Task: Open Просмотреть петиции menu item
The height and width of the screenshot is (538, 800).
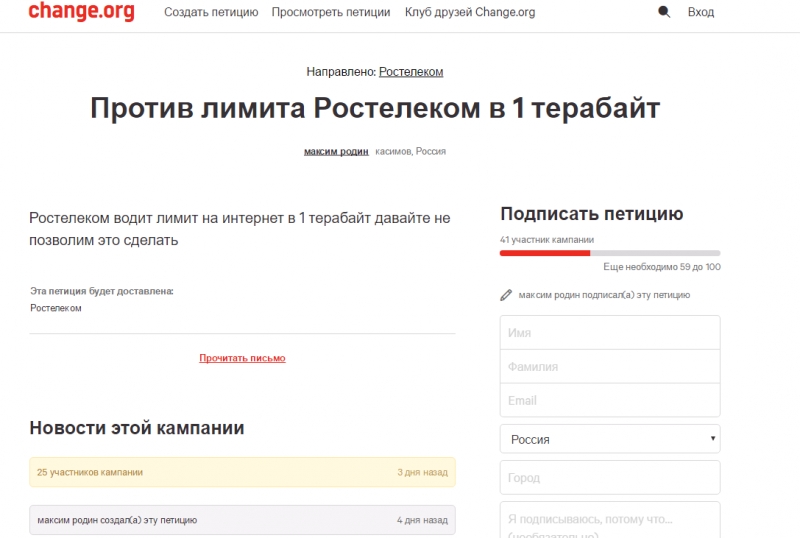Action: (x=331, y=12)
